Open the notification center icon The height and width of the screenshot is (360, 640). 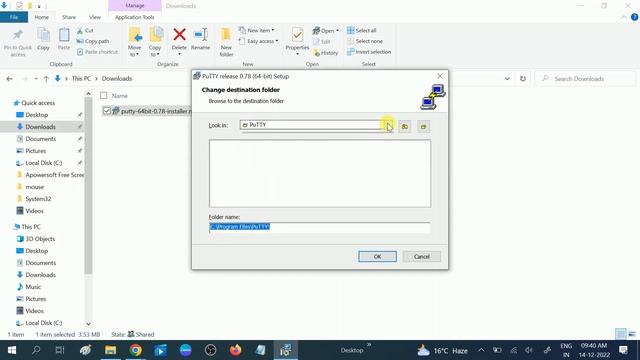click(x=623, y=350)
